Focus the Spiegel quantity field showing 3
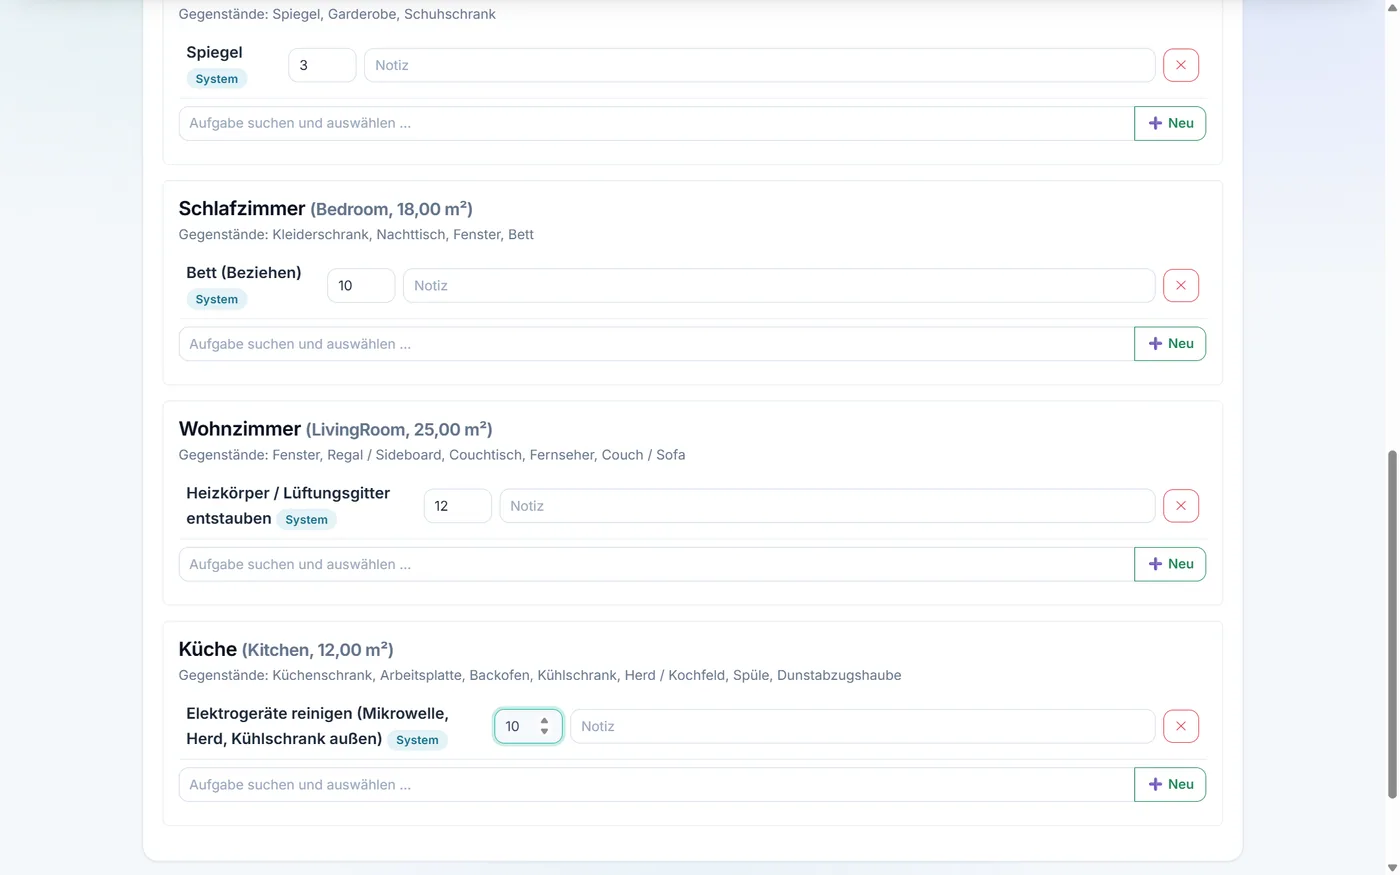1400x875 pixels. coord(322,65)
